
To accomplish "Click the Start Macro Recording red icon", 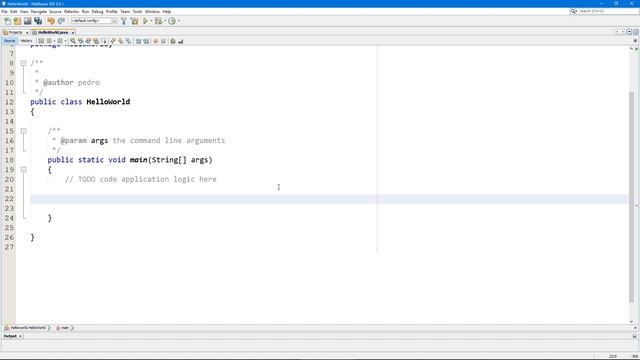I will [x=156, y=41].
